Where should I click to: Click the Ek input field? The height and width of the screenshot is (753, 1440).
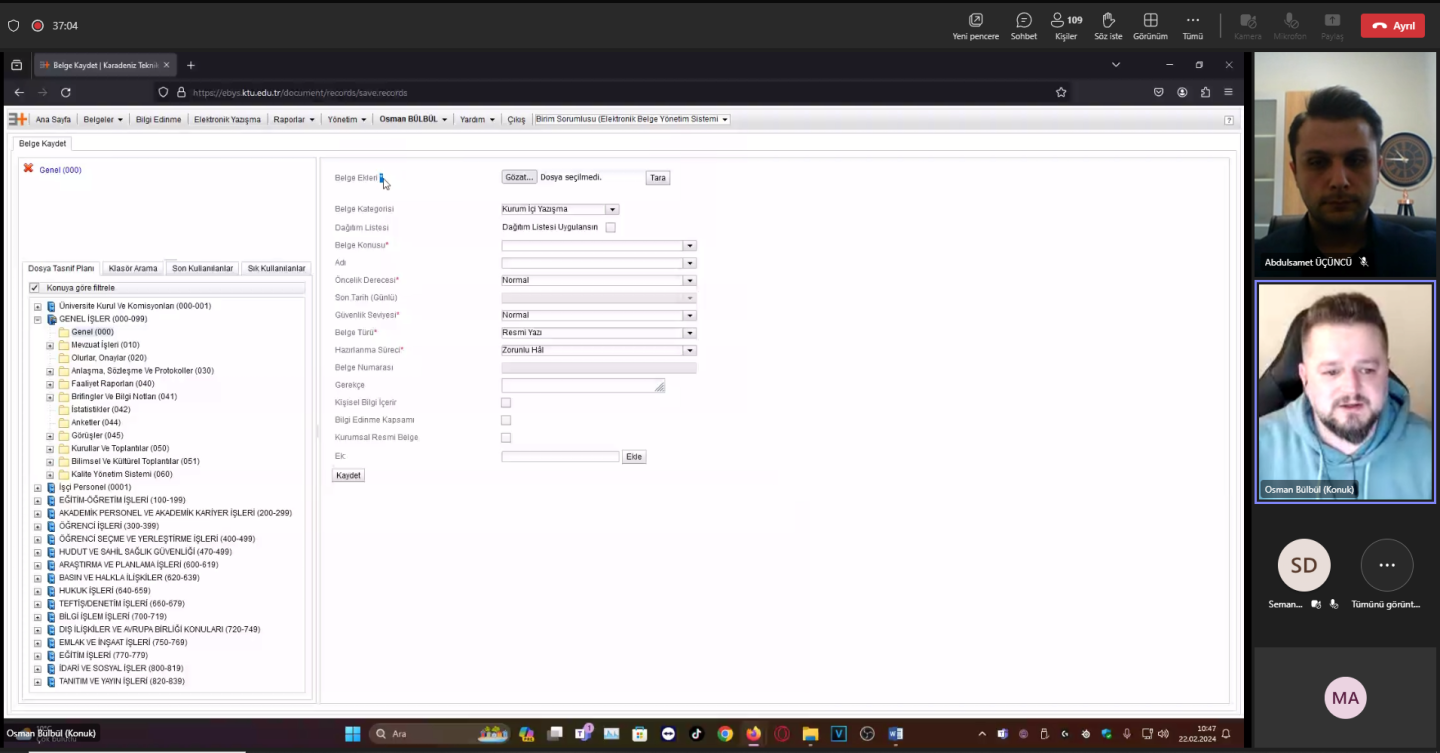tap(560, 457)
